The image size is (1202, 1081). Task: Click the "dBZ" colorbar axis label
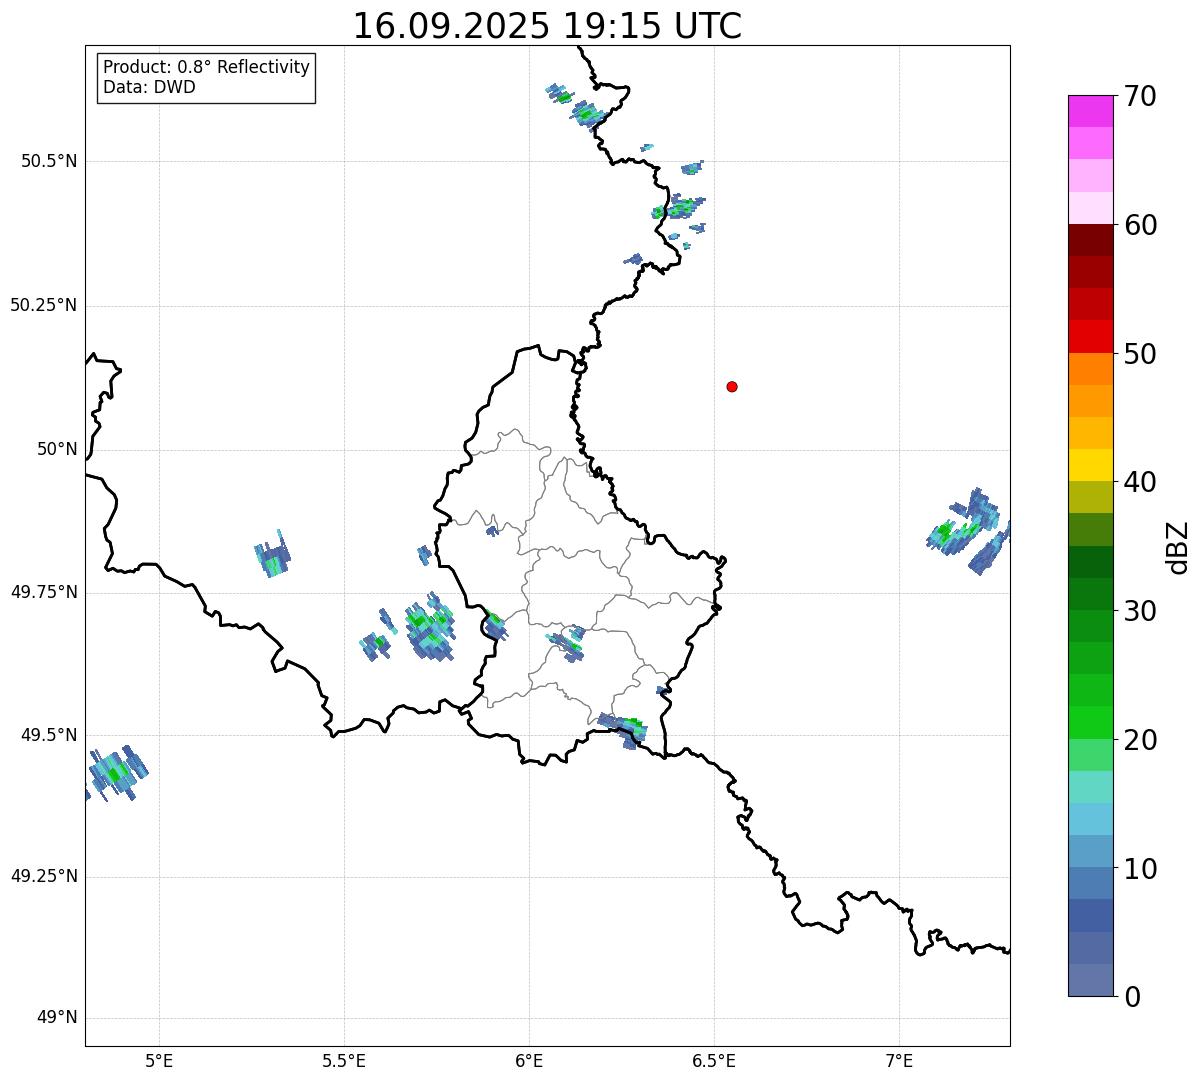click(1179, 547)
